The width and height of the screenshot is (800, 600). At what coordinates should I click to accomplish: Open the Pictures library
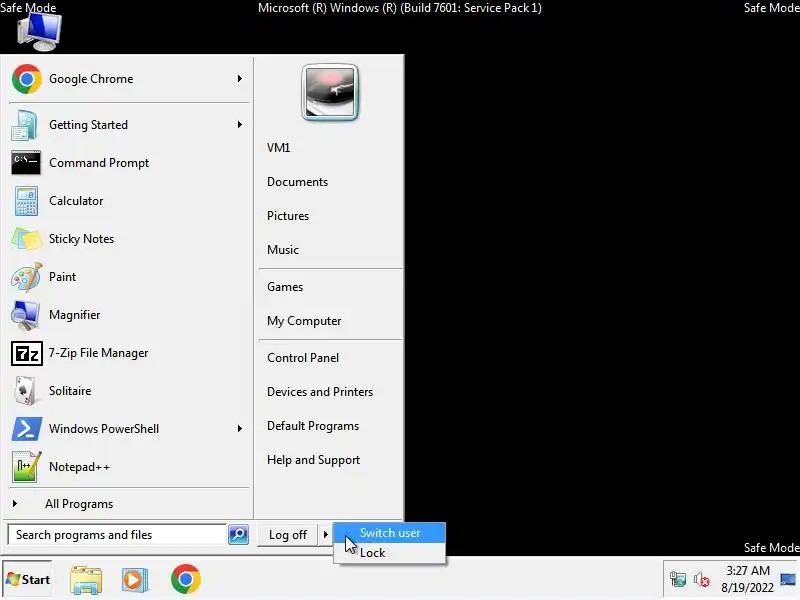tap(288, 216)
